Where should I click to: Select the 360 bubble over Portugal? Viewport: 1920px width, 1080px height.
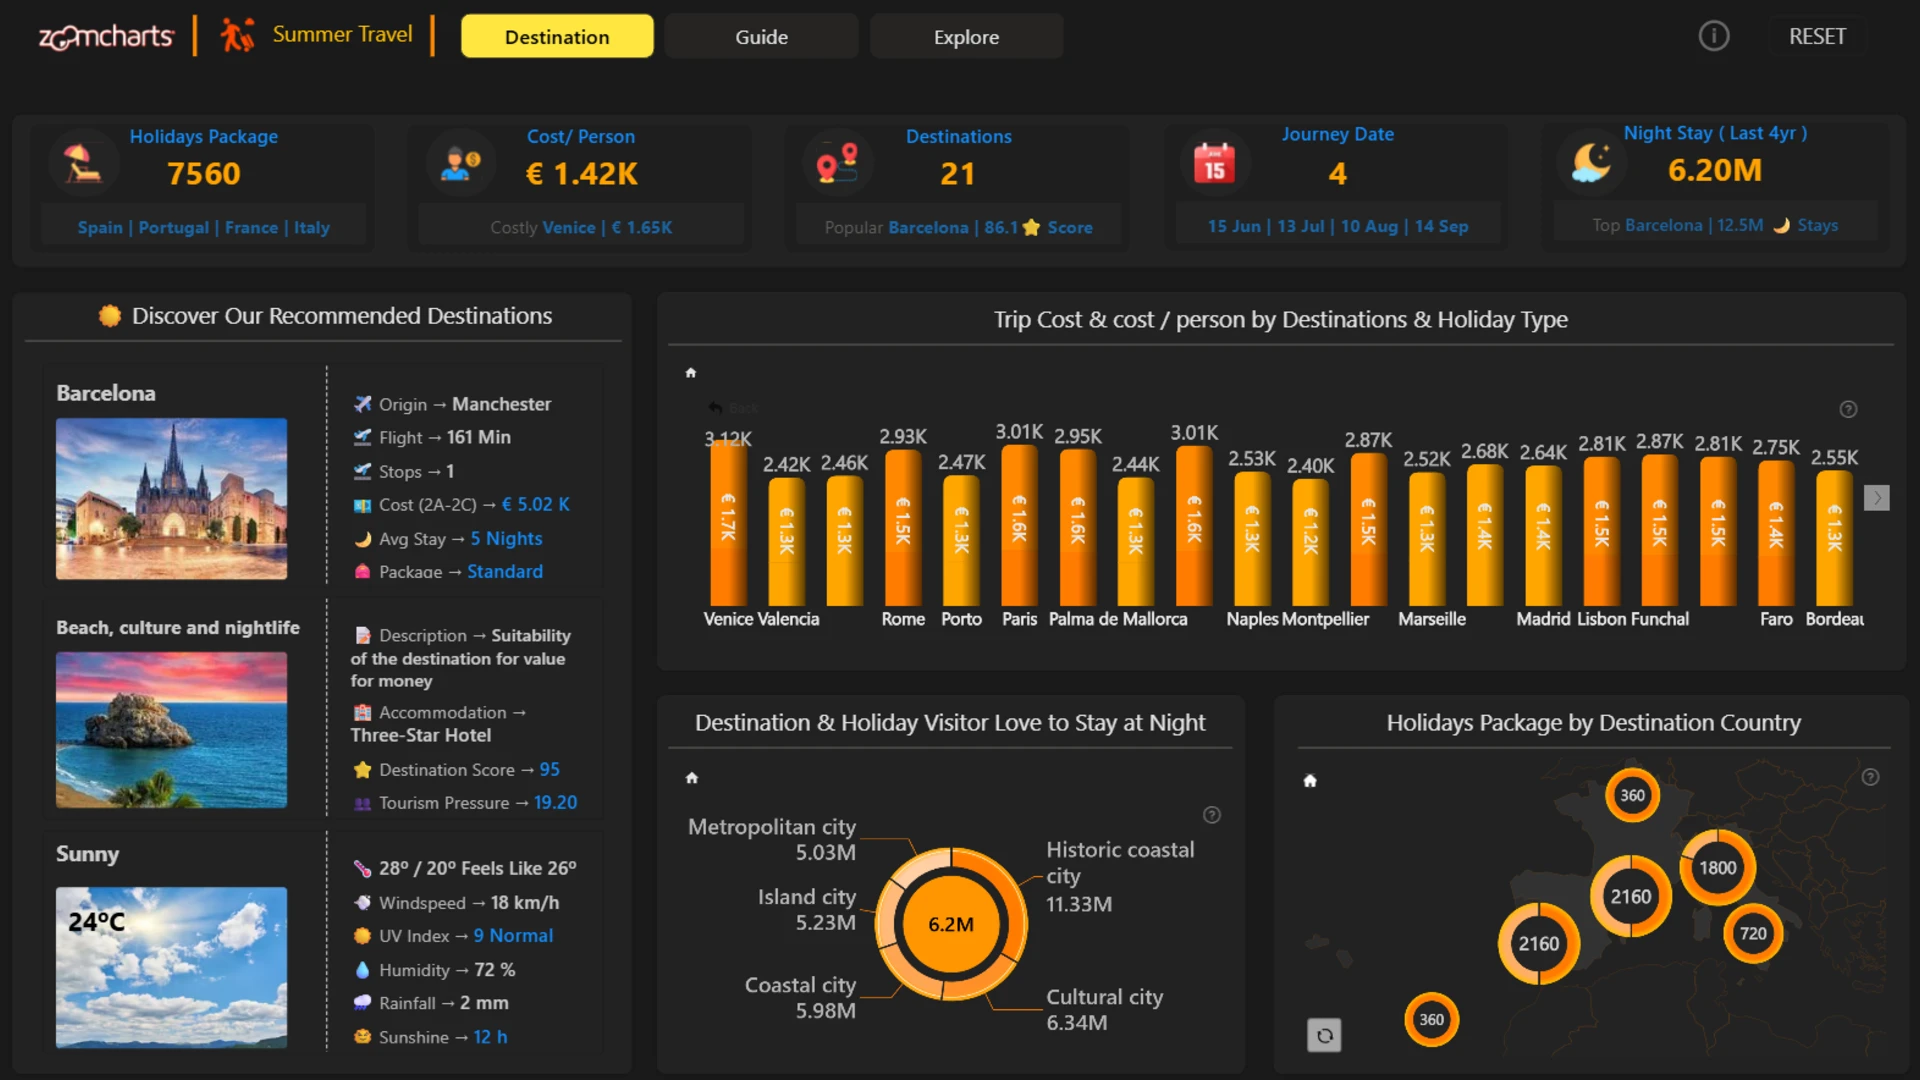[x=1431, y=1020]
